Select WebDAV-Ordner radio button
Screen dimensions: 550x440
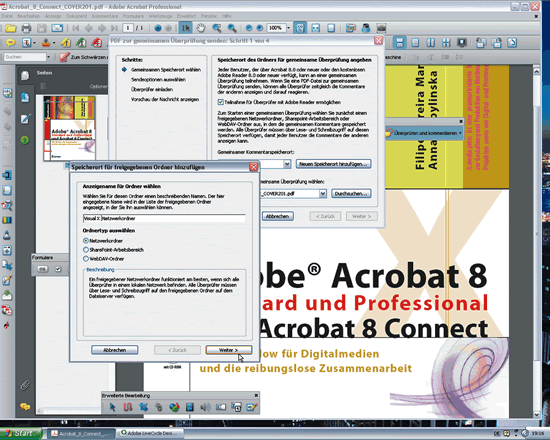pyautogui.click(x=86, y=259)
